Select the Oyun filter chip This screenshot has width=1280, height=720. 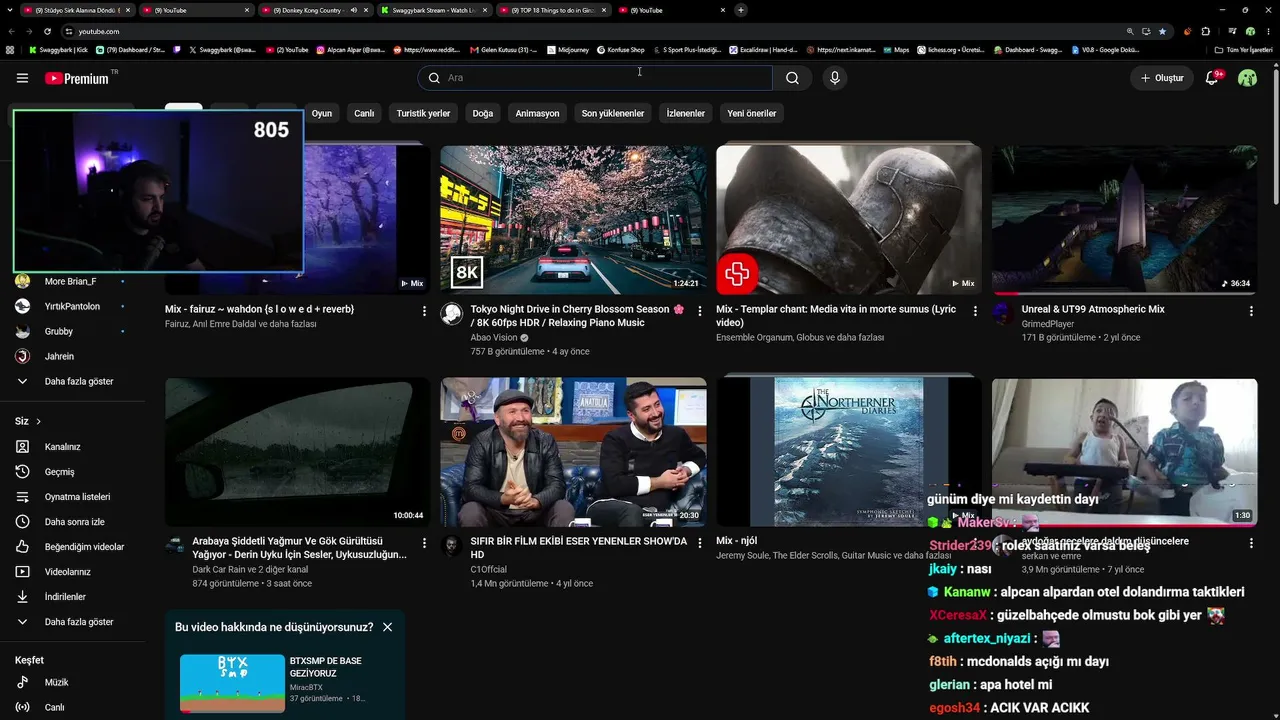click(x=322, y=113)
